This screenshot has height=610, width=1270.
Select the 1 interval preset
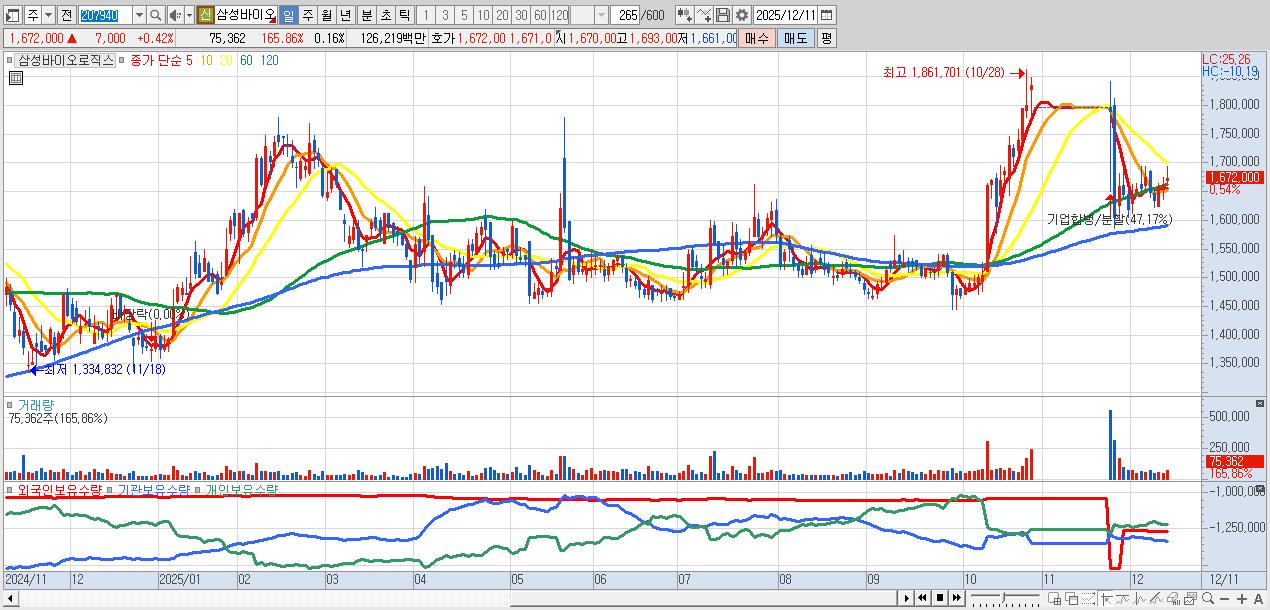[x=426, y=15]
